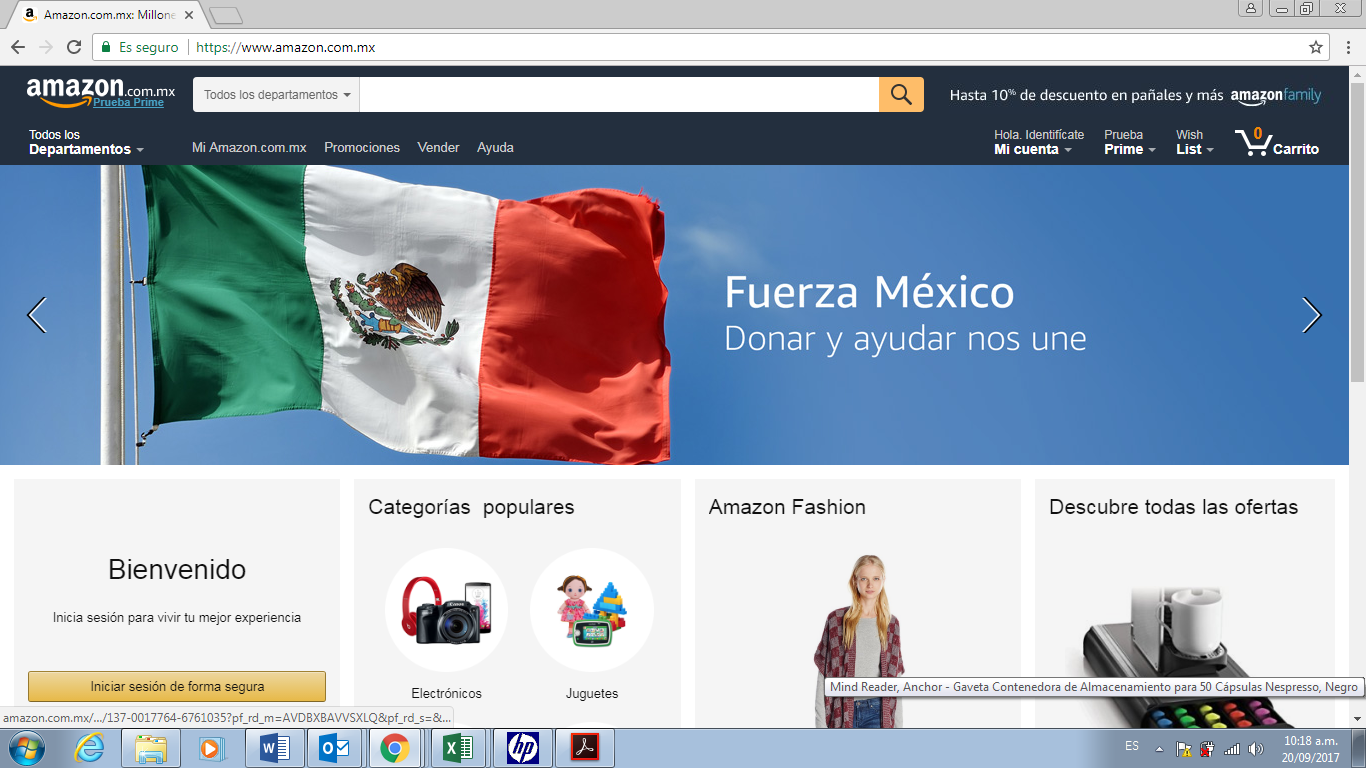
Task: Go to previous banner slide arrow
Action: pyautogui.click(x=37, y=315)
